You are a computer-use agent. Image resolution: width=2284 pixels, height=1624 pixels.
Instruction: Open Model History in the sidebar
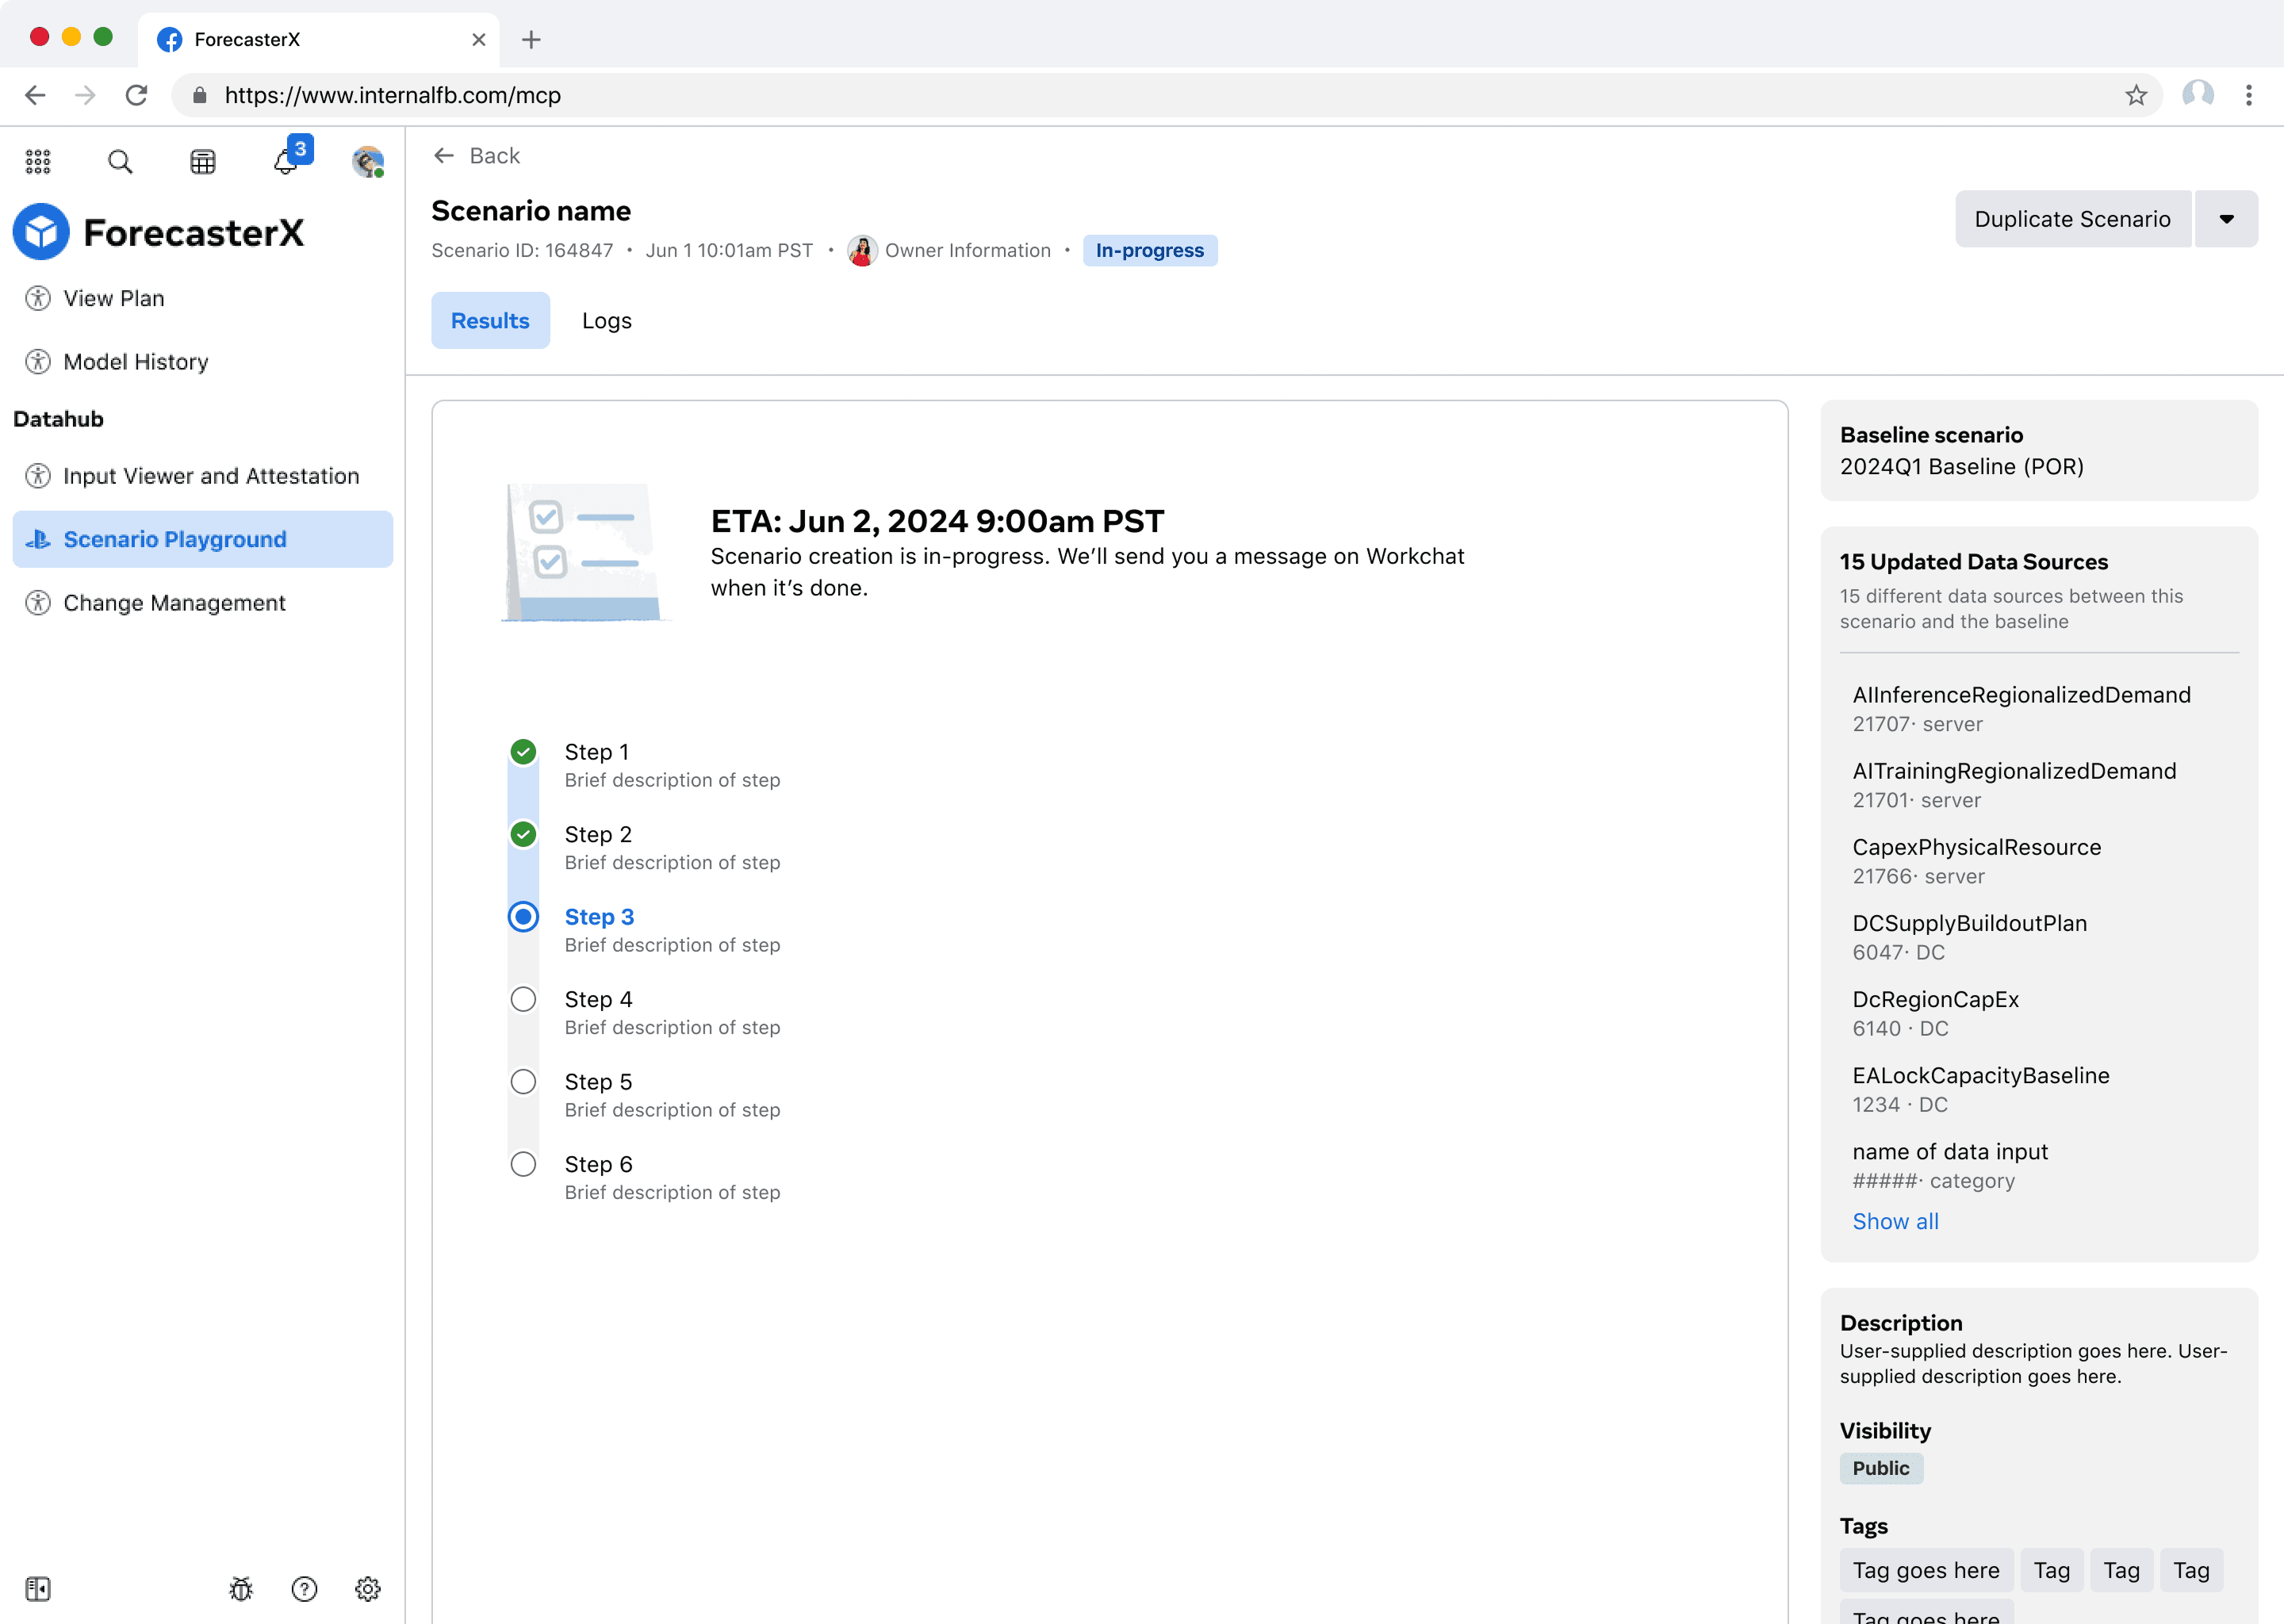coord(203,361)
